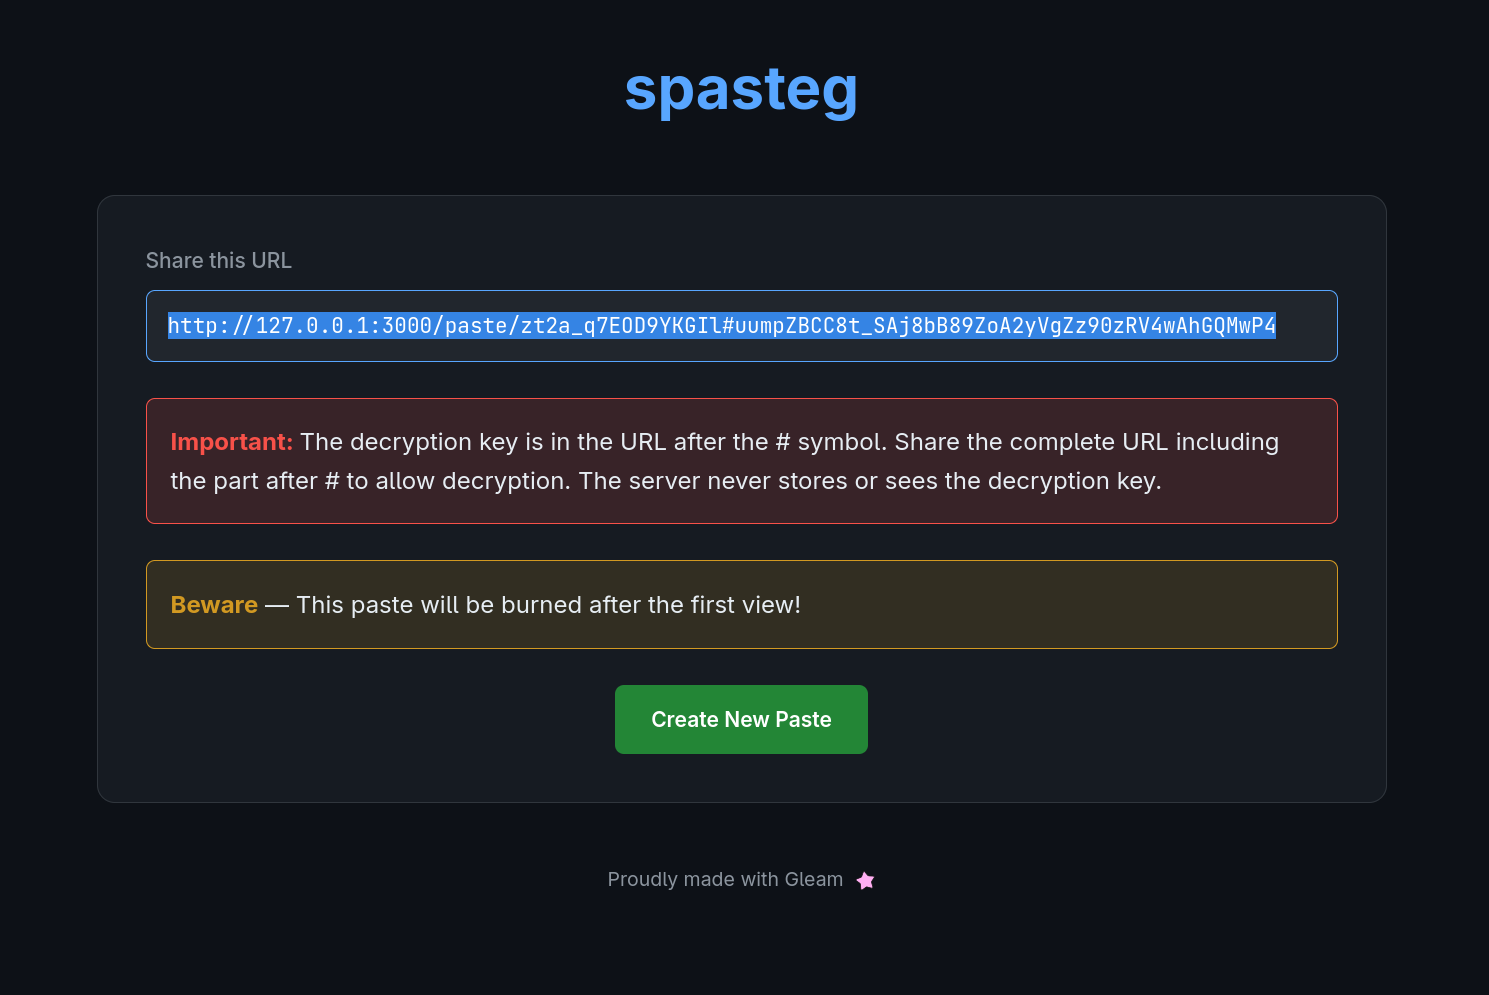Click "the part after #" in the warning
The height and width of the screenshot is (995, 1489).
[256, 481]
